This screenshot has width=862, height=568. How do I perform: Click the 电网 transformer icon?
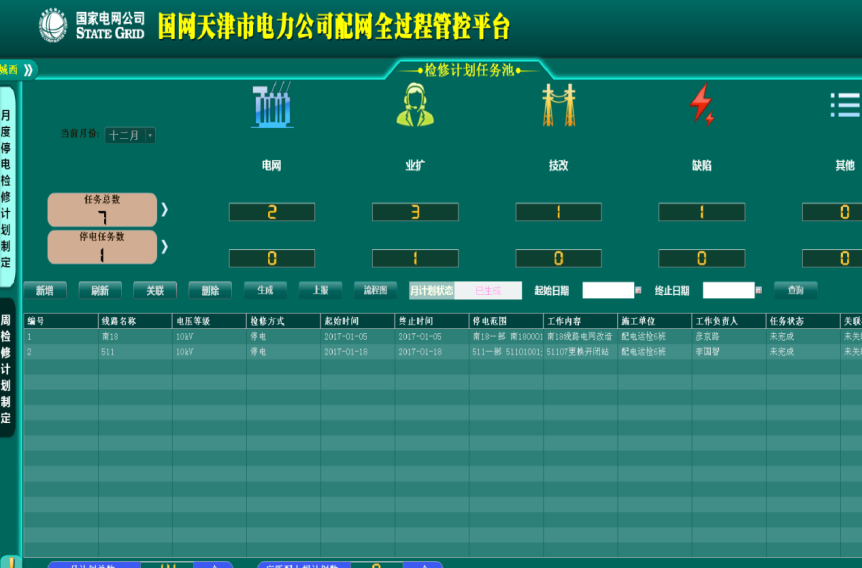pyautogui.click(x=271, y=105)
